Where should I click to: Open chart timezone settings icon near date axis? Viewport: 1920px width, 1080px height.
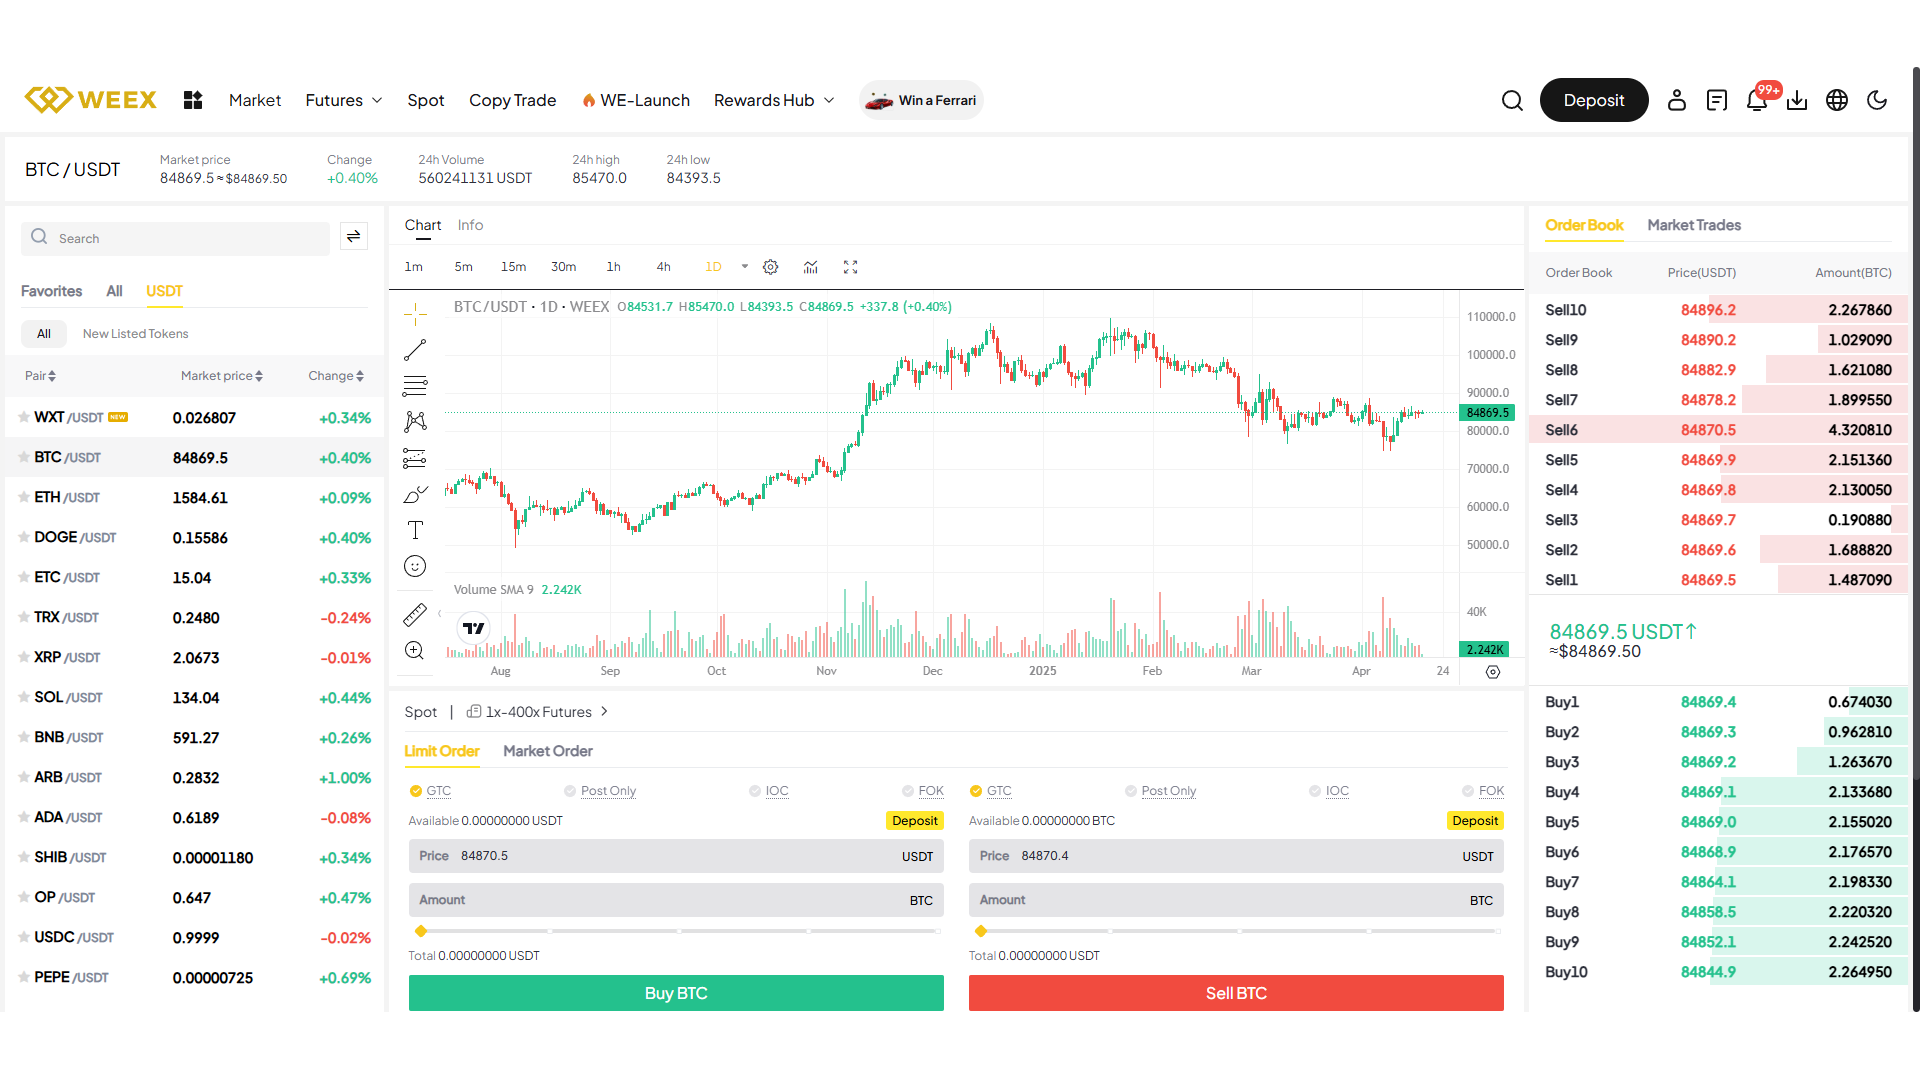coord(1493,672)
